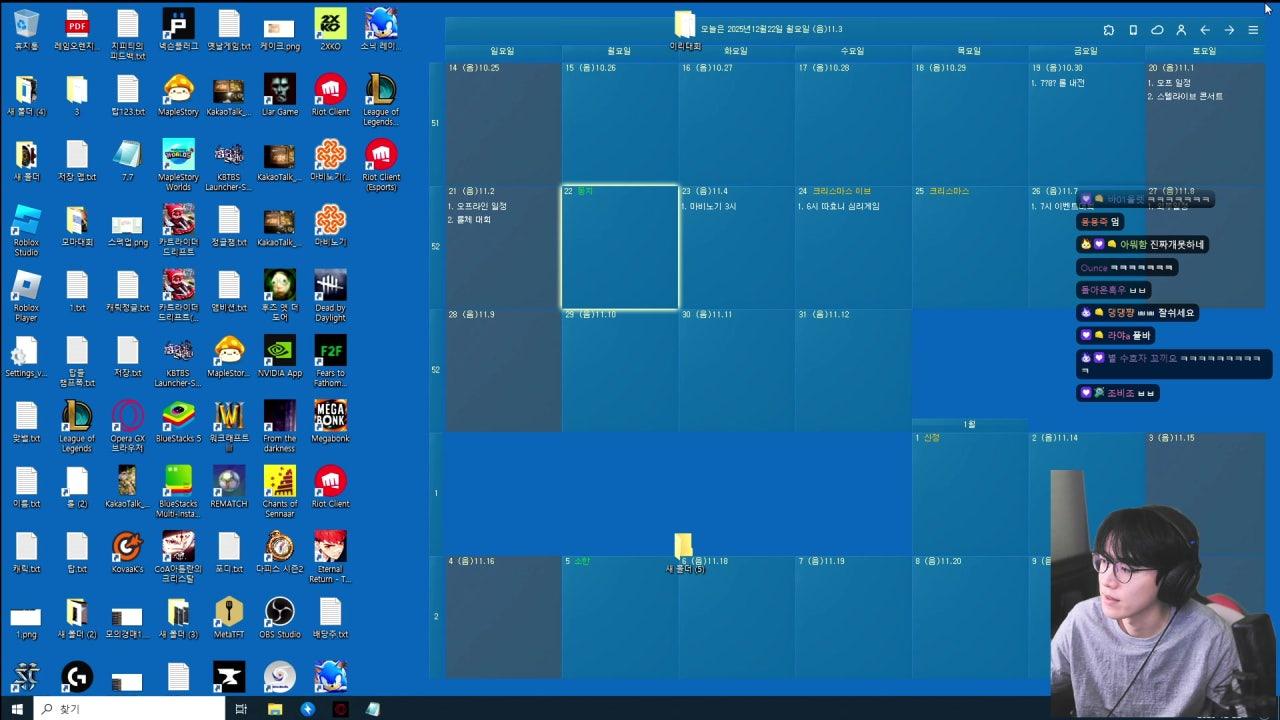Select the Fears to Fathom shortcut
Screen dimensions: 1280x720
coord(330,361)
